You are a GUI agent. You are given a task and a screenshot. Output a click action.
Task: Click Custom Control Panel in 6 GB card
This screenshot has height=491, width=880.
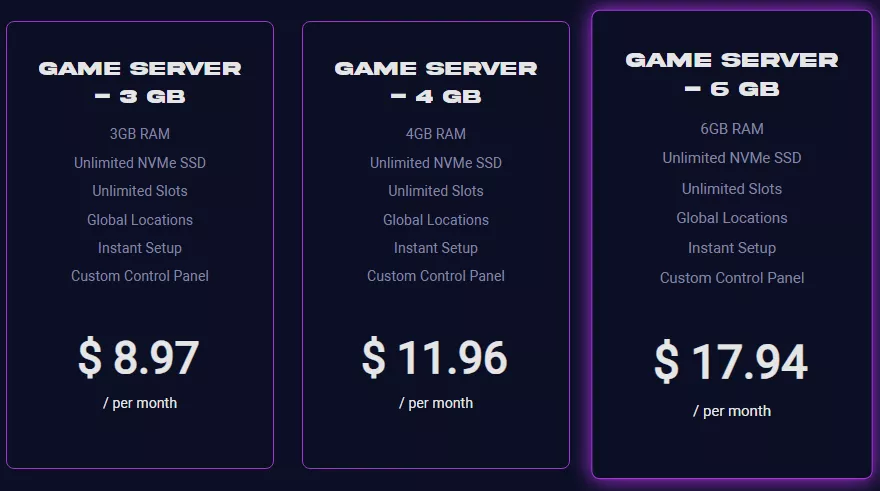pyautogui.click(x=732, y=278)
